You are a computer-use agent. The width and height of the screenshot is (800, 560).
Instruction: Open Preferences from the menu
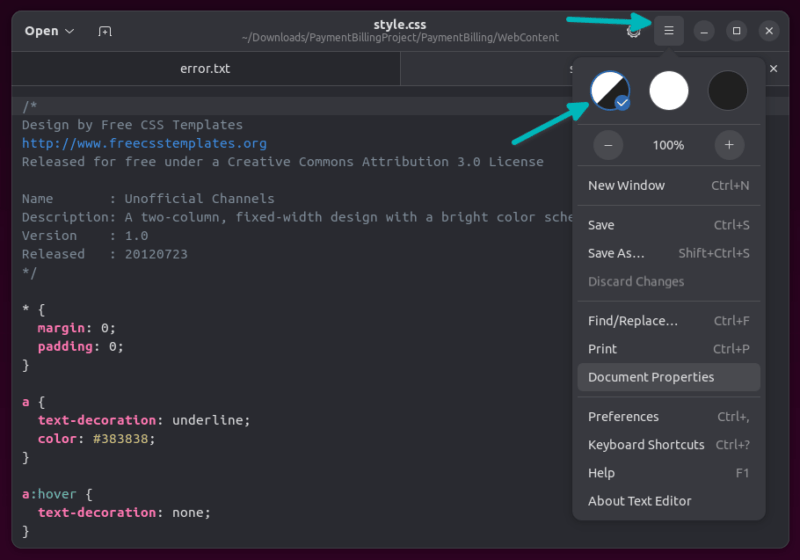coord(623,416)
